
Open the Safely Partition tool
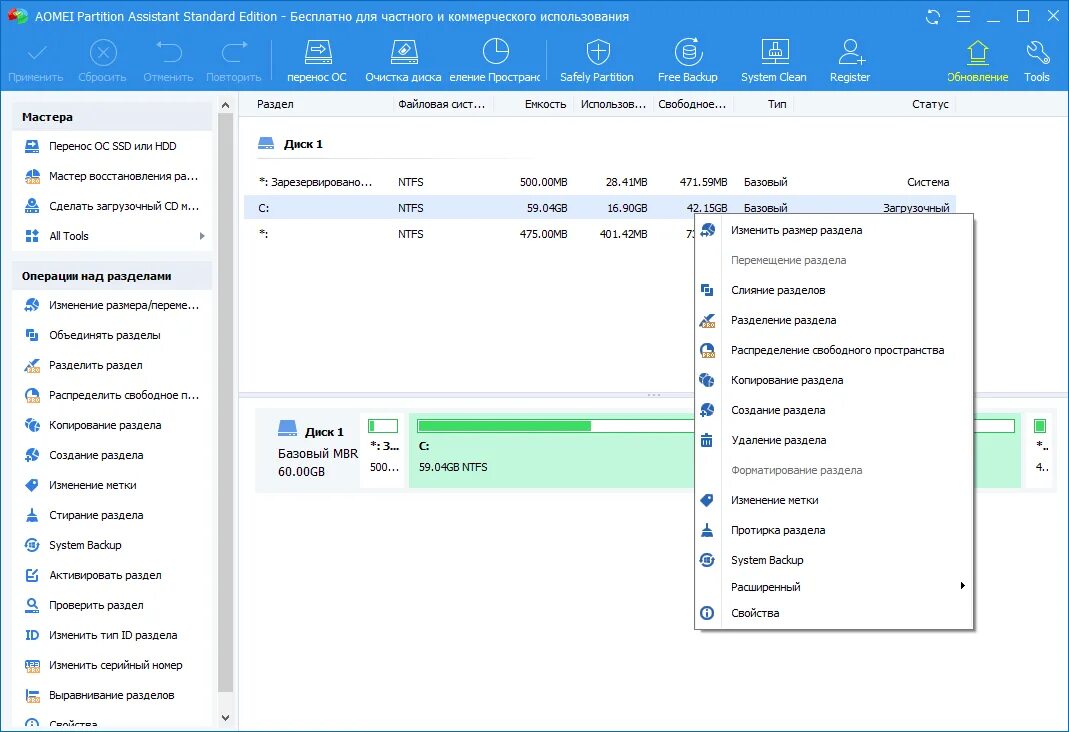pos(597,61)
